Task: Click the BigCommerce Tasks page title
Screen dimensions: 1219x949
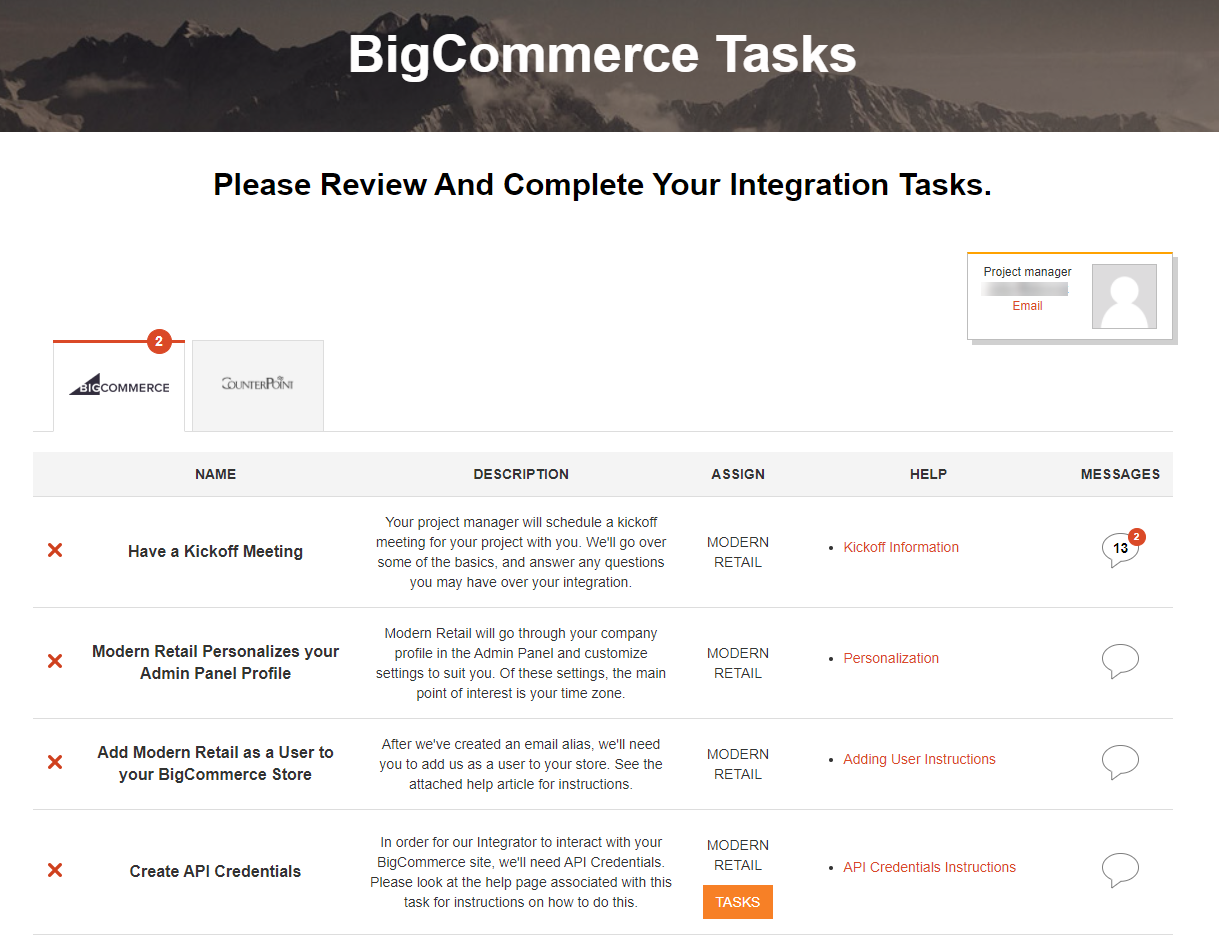Action: point(602,54)
